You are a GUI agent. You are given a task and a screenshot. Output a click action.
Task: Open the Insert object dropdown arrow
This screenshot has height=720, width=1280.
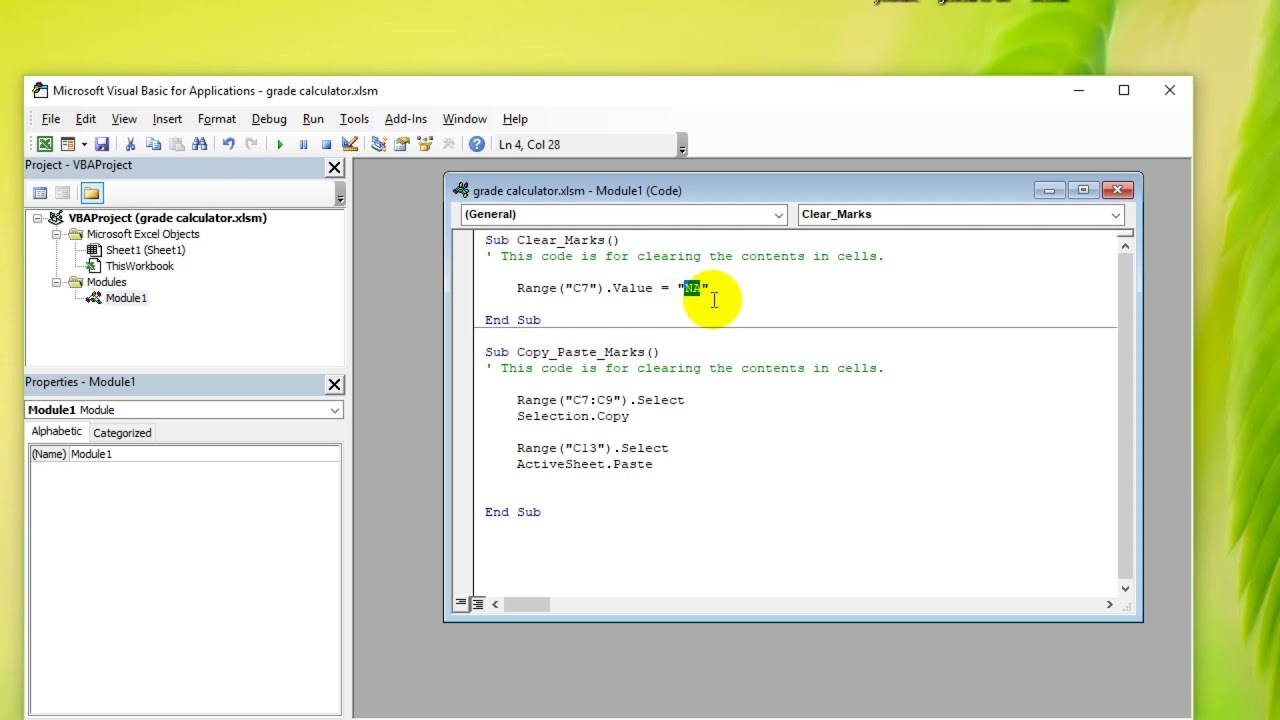[x=84, y=144]
